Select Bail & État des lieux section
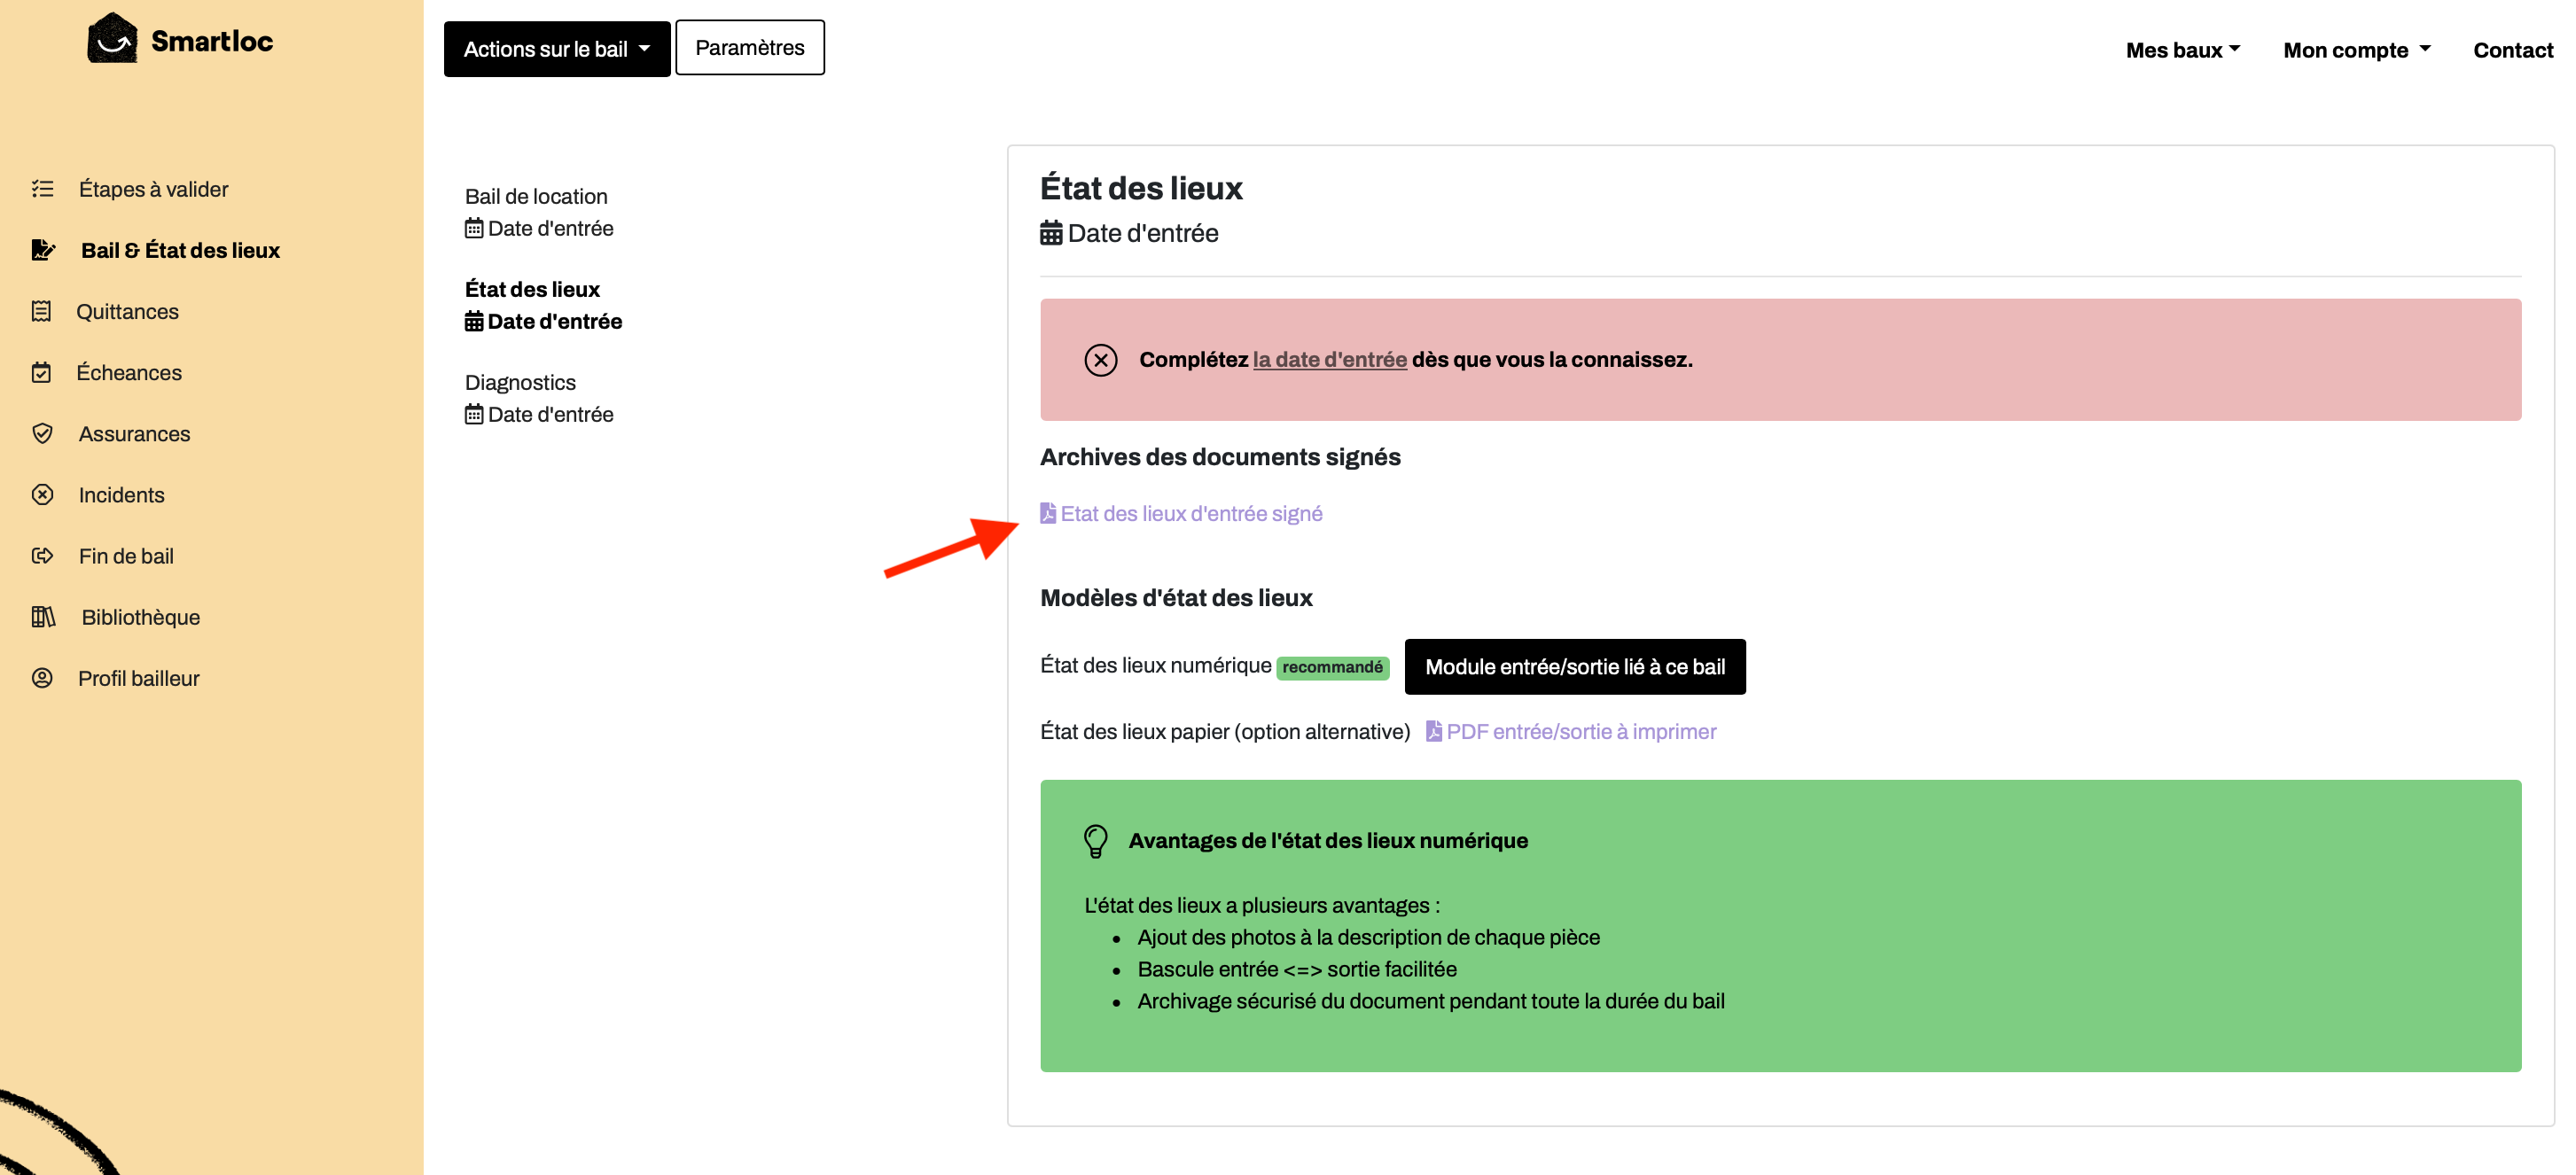Image resolution: width=2576 pixels, height=1175 pixels. point(180,250)
